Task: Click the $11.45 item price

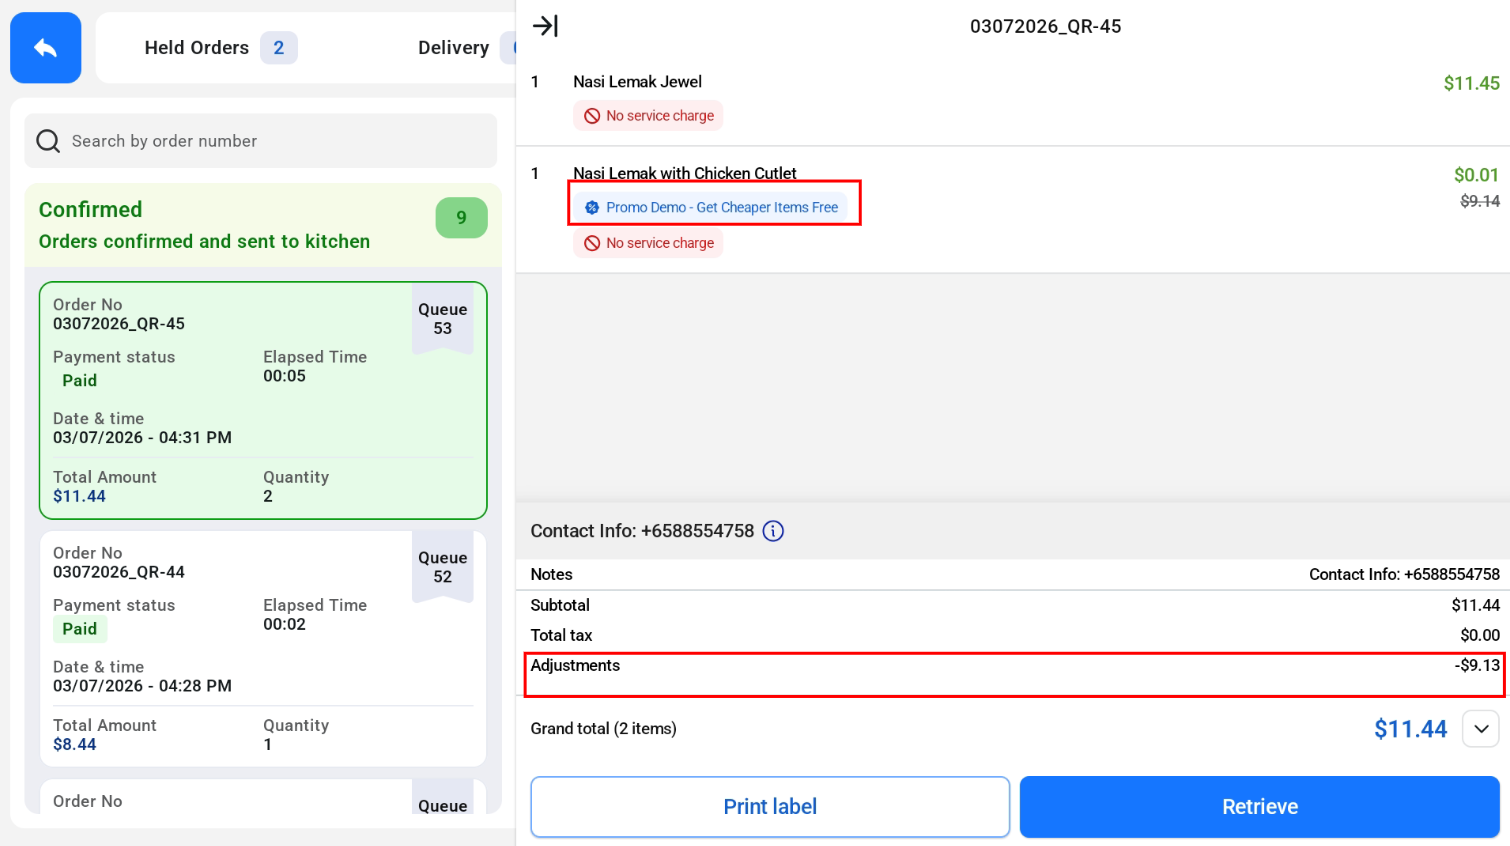Action: pos(1471,84)
